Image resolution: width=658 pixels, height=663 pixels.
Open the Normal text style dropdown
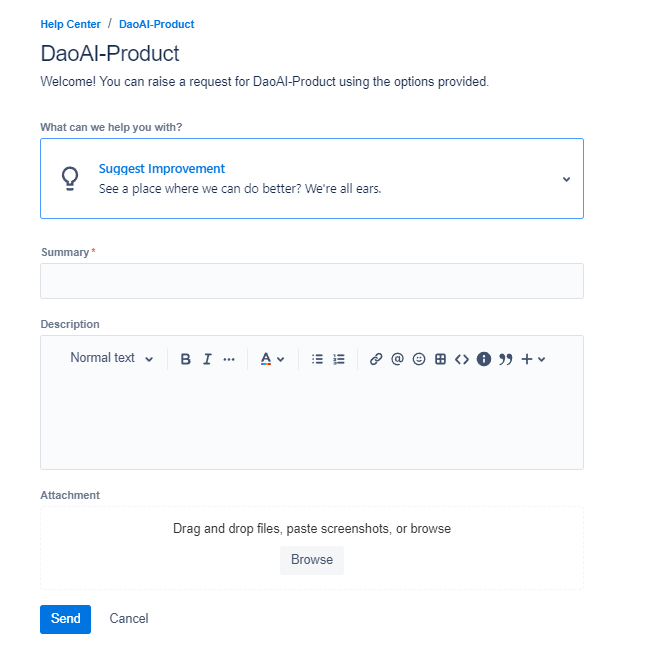point(111,358)
